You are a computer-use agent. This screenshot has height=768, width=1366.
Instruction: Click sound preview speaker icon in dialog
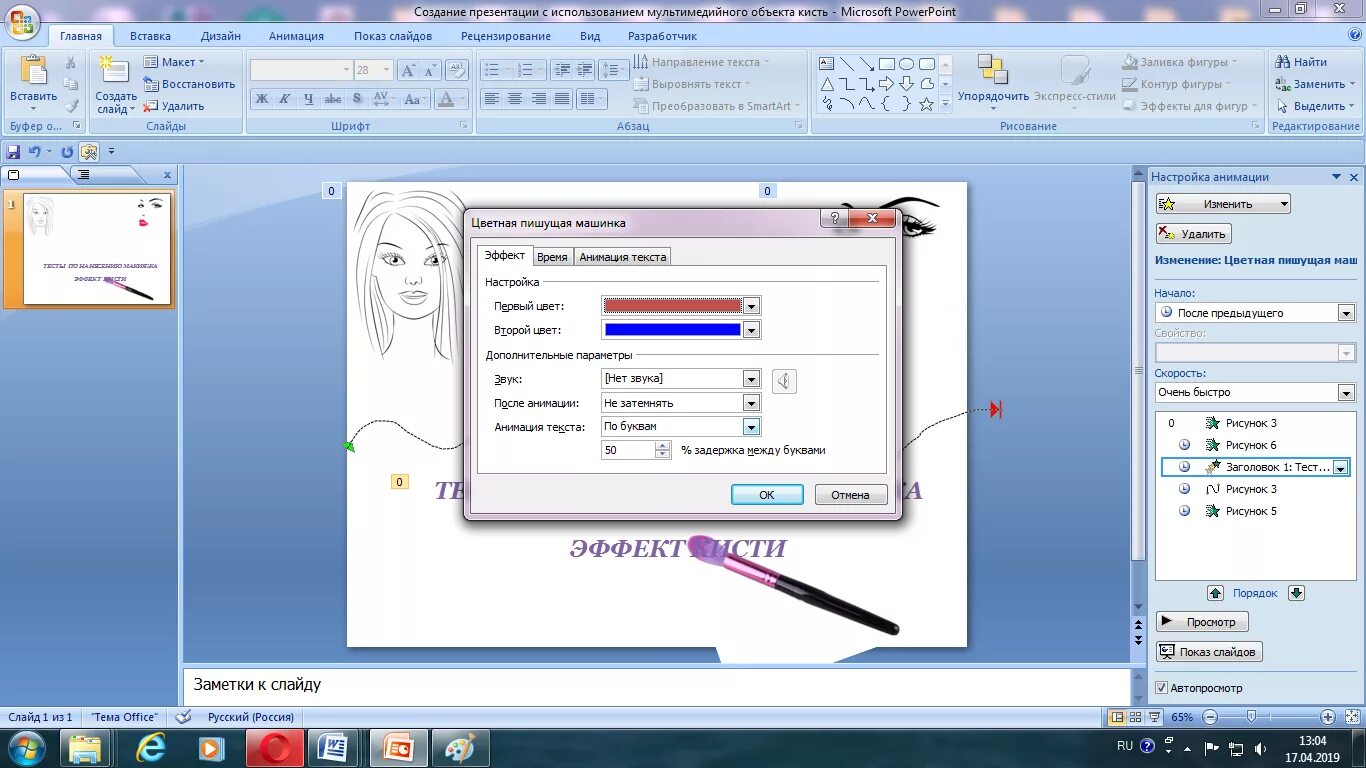785,380
